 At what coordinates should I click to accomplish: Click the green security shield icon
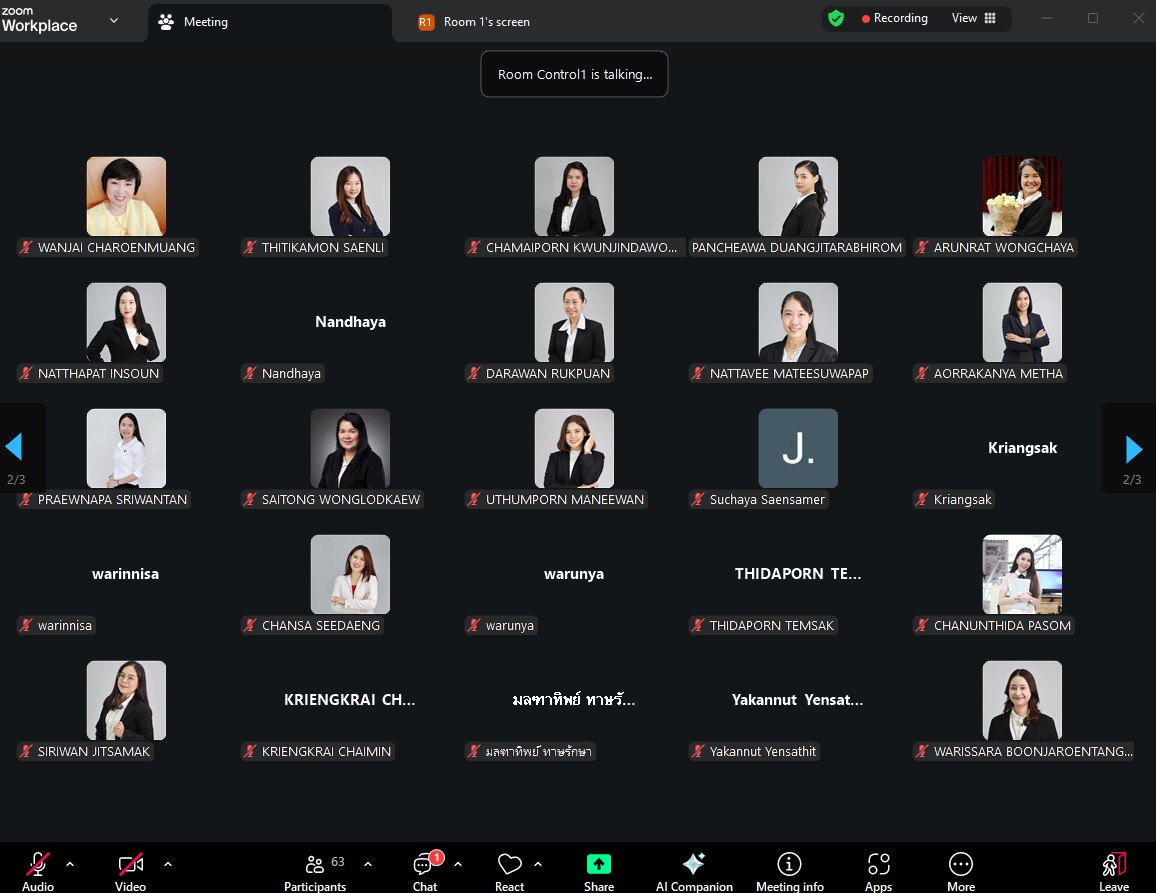(836, 18)
